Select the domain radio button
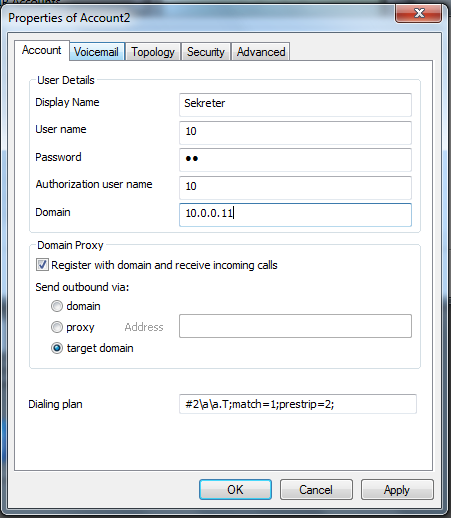 pos(57,306)
